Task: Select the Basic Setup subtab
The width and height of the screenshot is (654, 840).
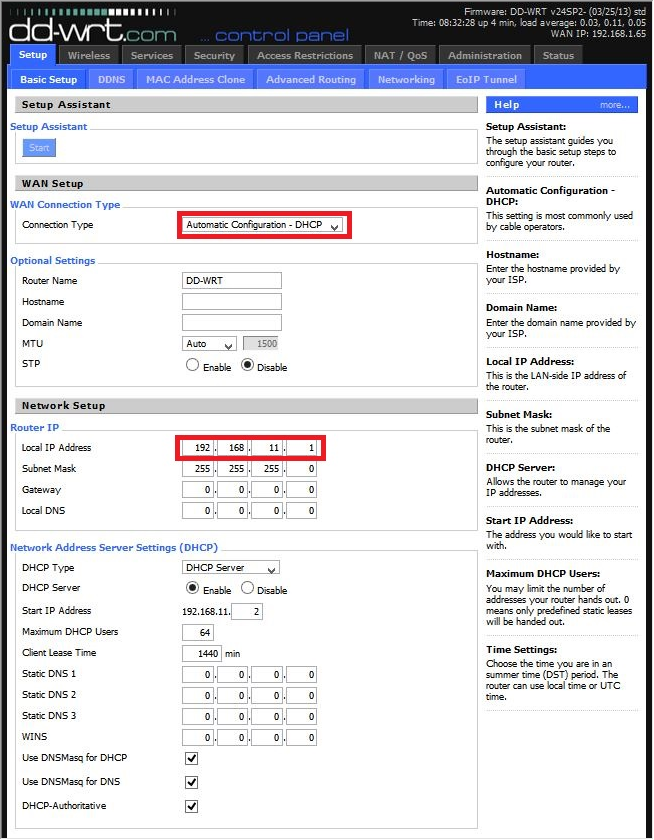Action: coord(49,79)
